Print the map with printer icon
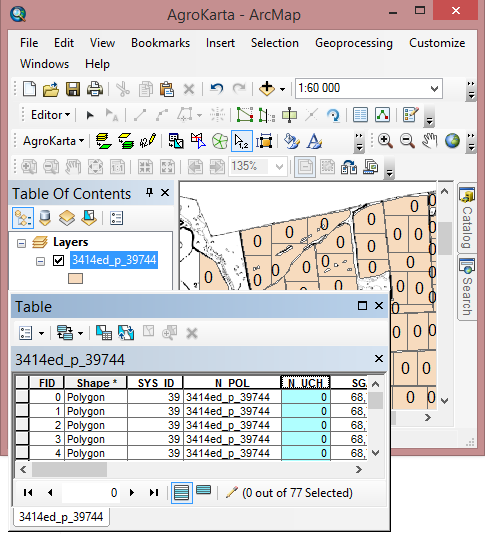This screenshot has width=485, height=534. point(95,89)
